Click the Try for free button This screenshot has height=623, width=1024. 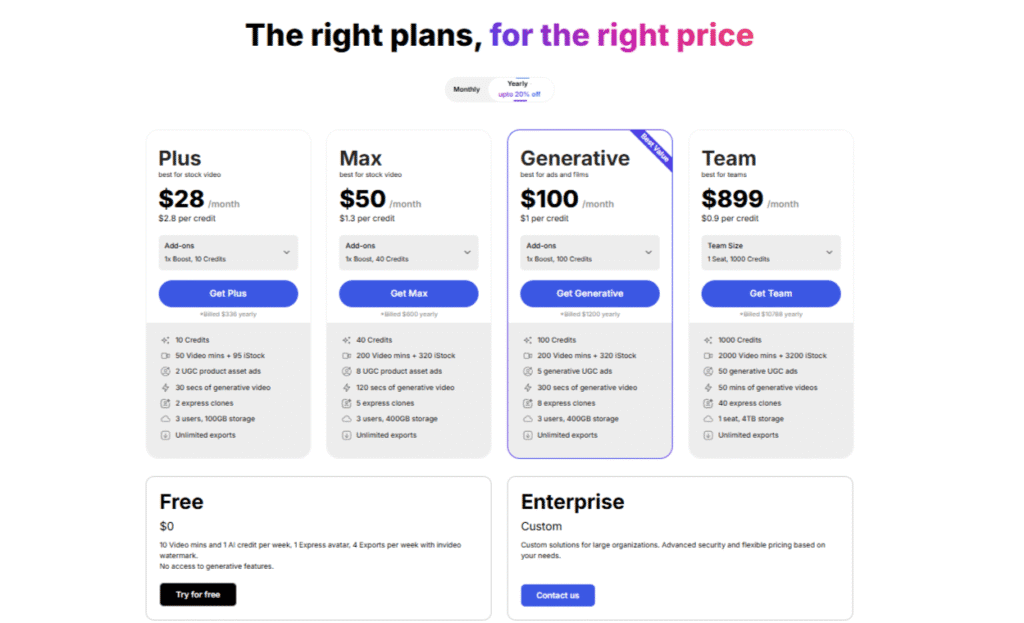[198, 595]
